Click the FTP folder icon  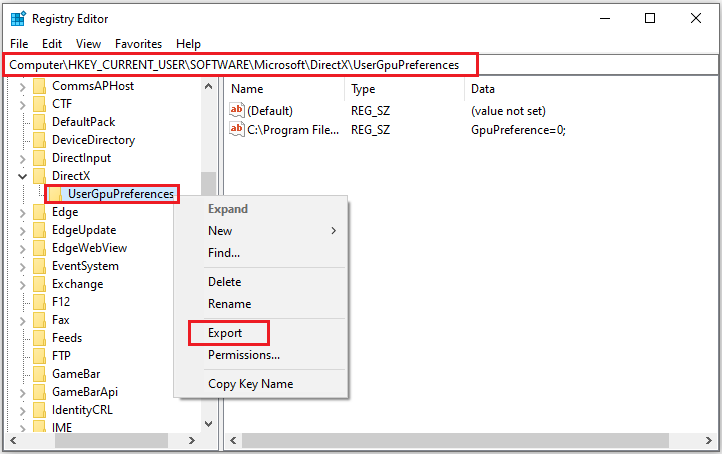(x=40, y=355)
